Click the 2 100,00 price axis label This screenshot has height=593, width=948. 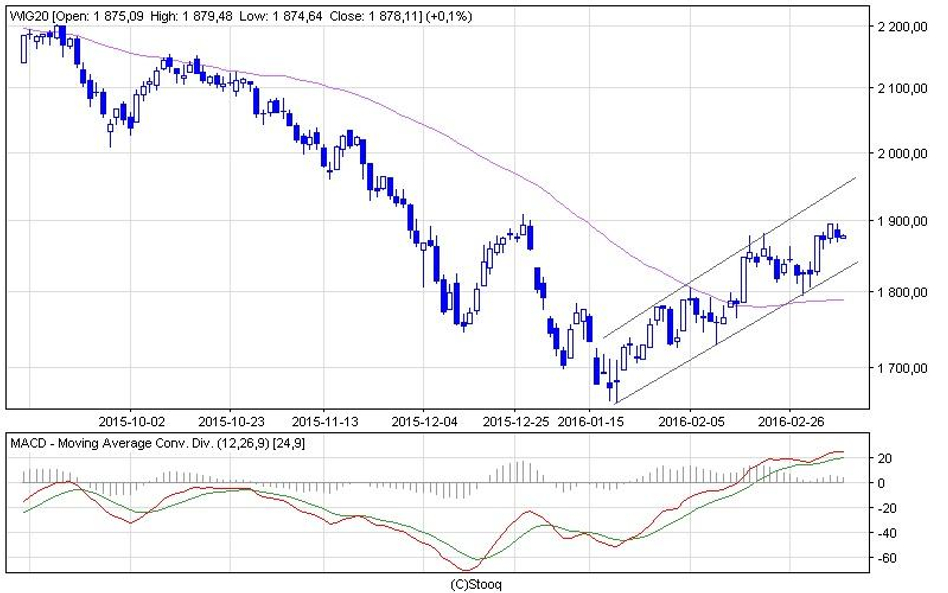pyautogui.click(x=904, y=89)
